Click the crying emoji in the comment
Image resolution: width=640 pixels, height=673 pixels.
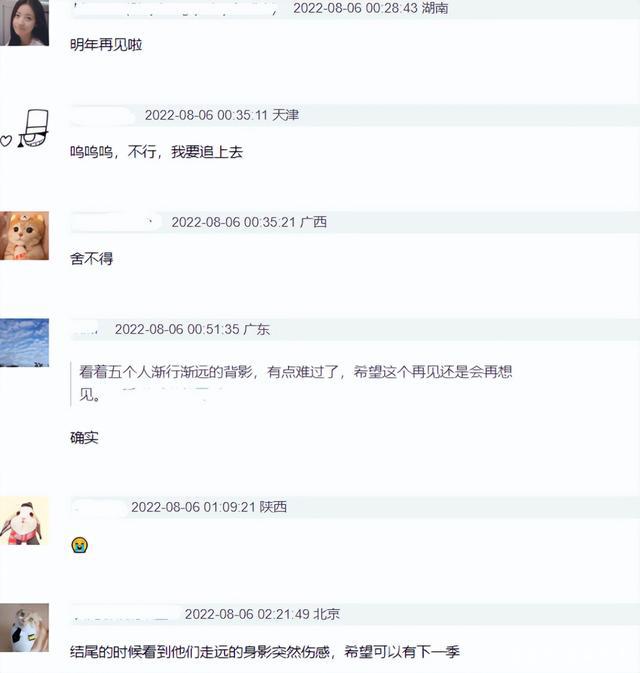(79, 545)
